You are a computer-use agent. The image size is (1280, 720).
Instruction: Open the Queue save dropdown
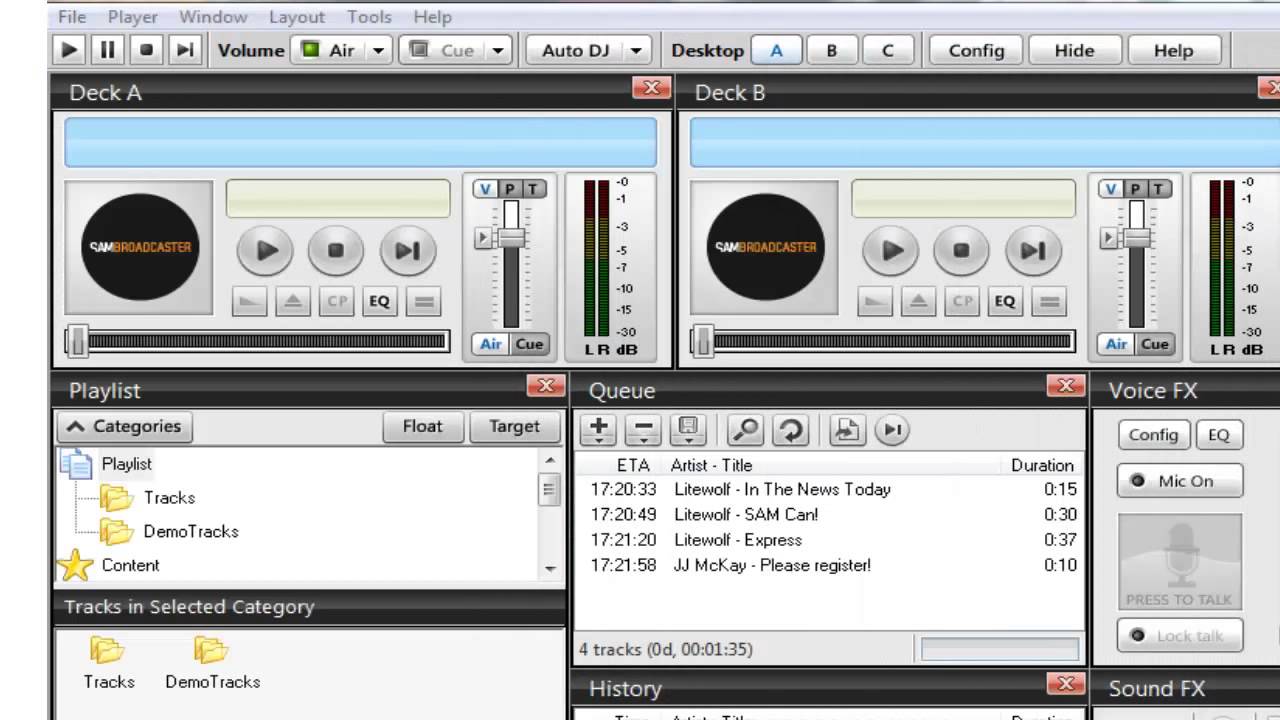[x=688, y=430]
